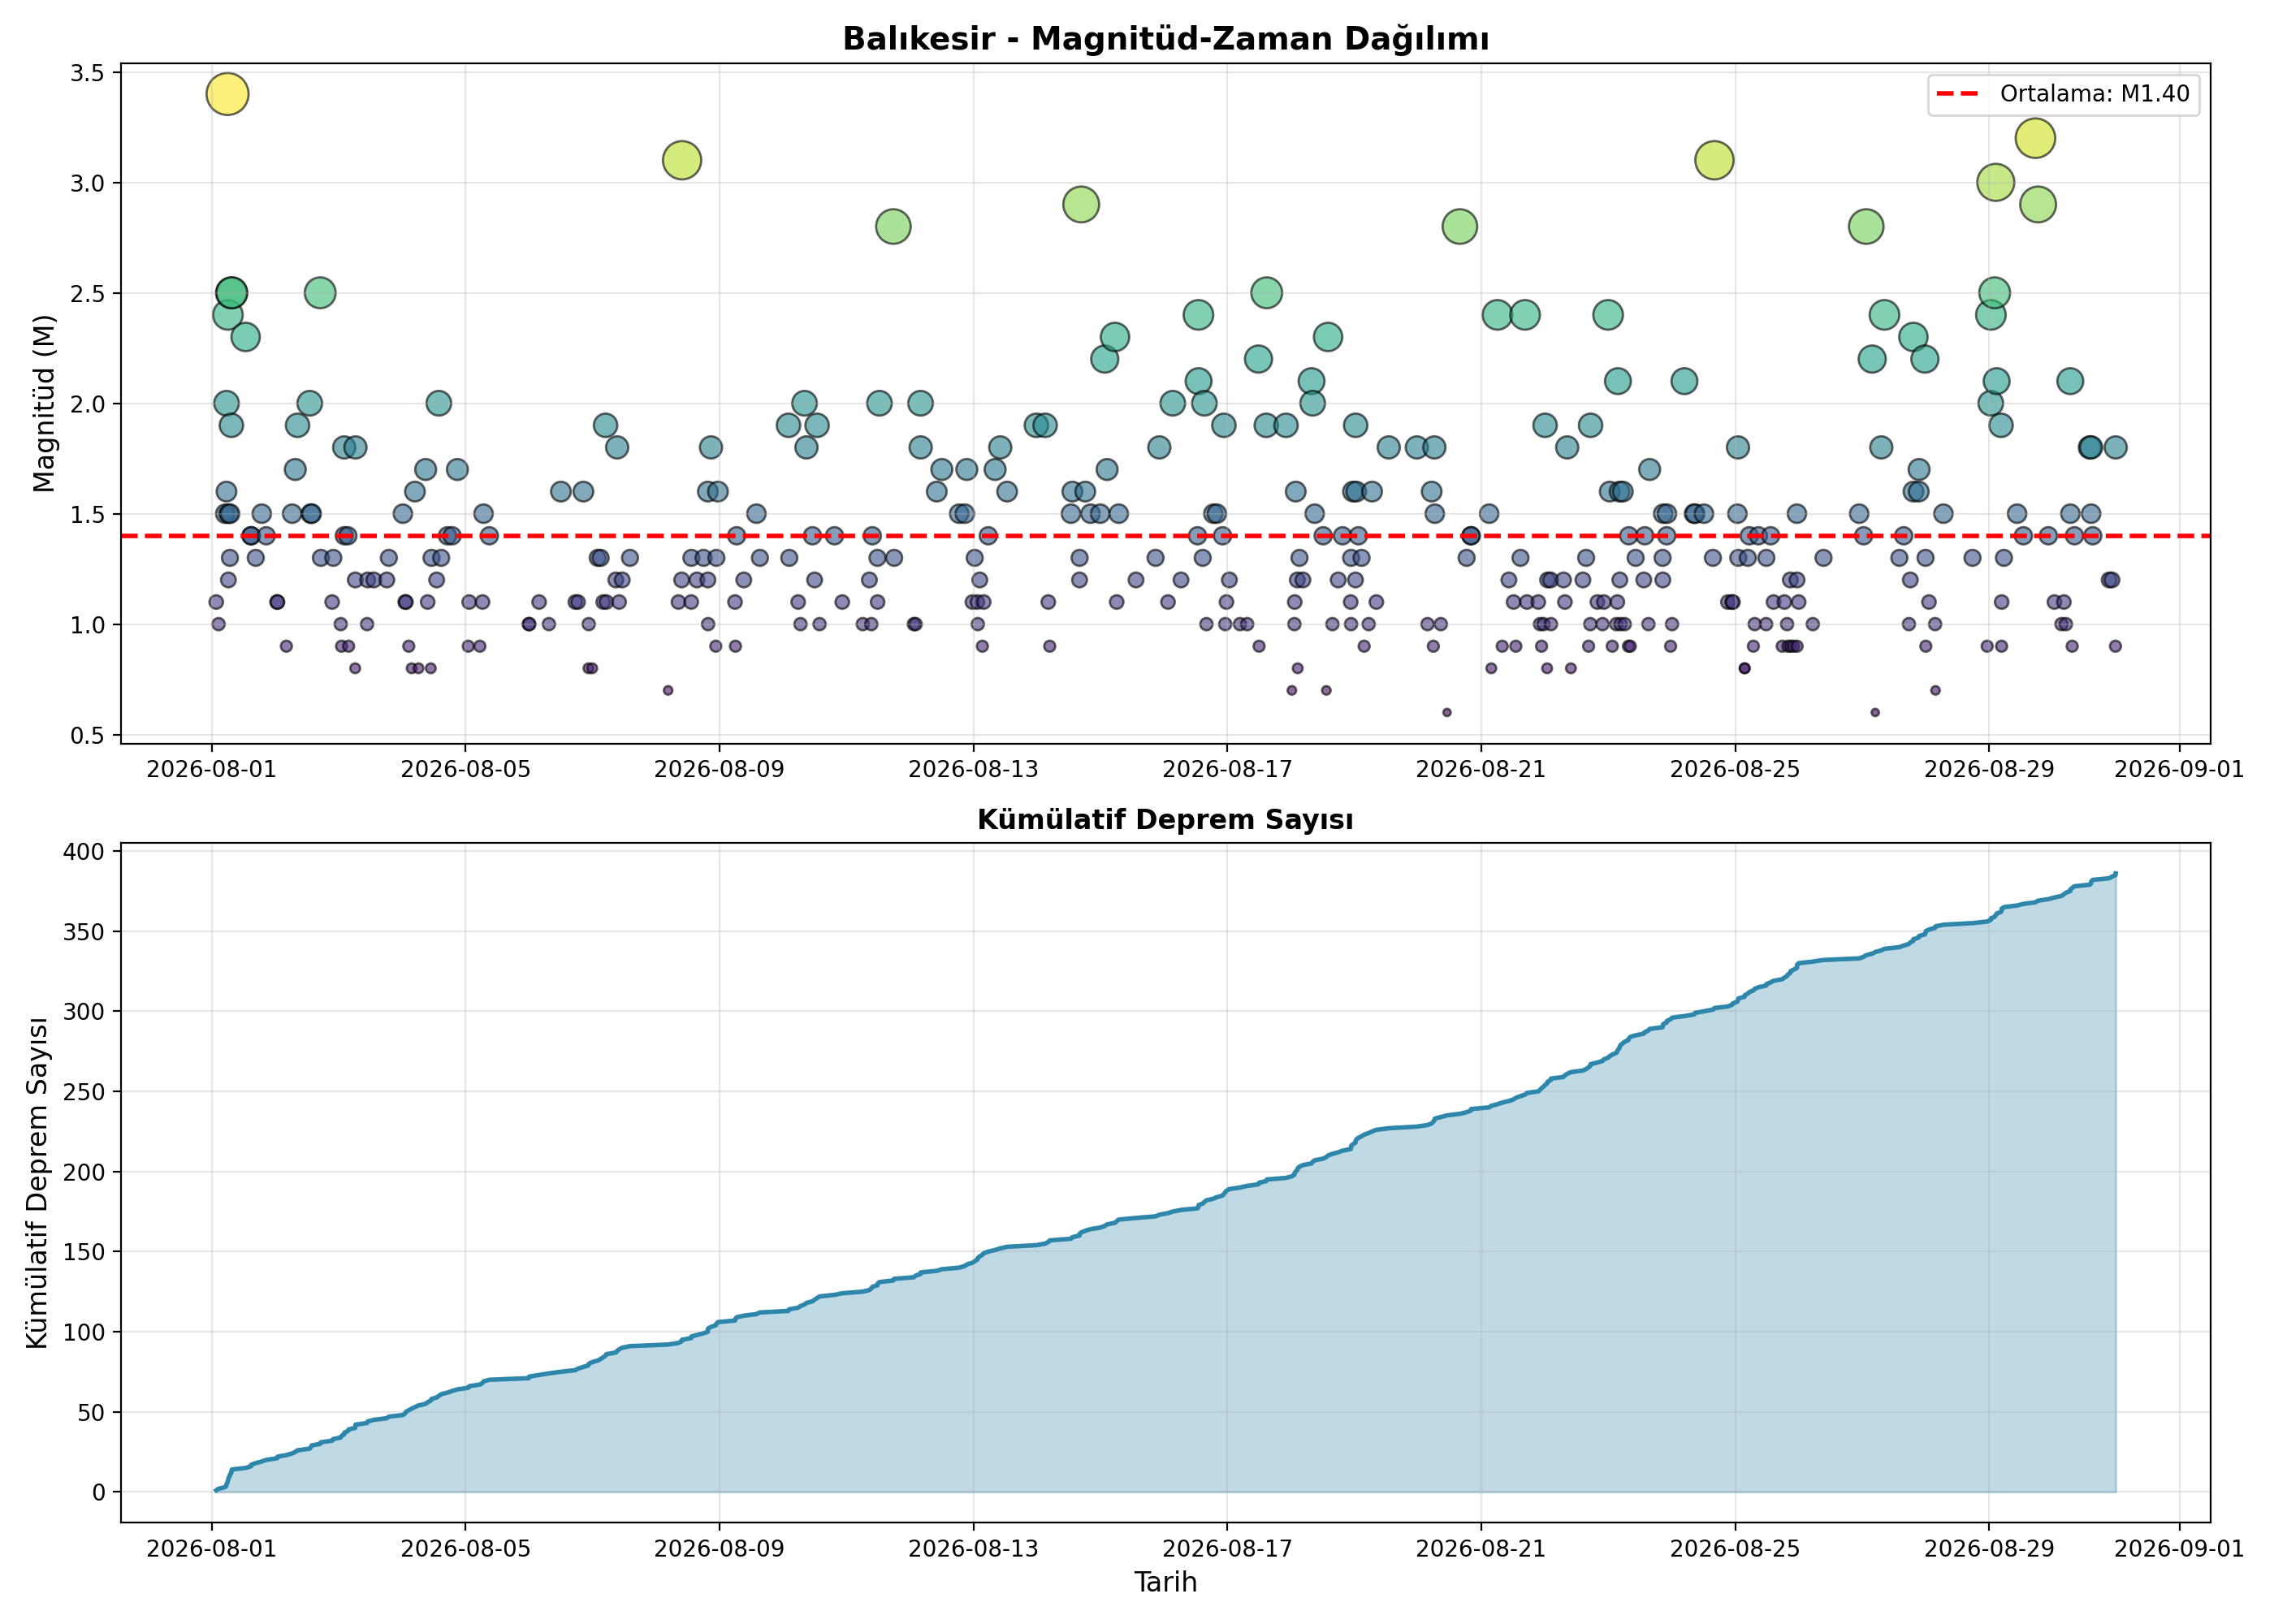Click the title "Balıkesir - Magnitüd-Zaman Dağılımı"
Screen dimensions: 2274x1624
coord(1165,39)
